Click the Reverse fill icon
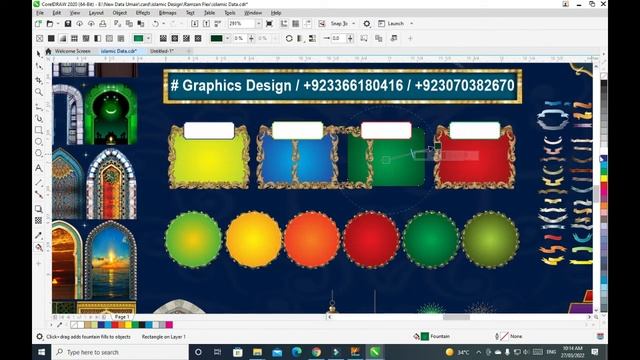 [x=289, y=38]
